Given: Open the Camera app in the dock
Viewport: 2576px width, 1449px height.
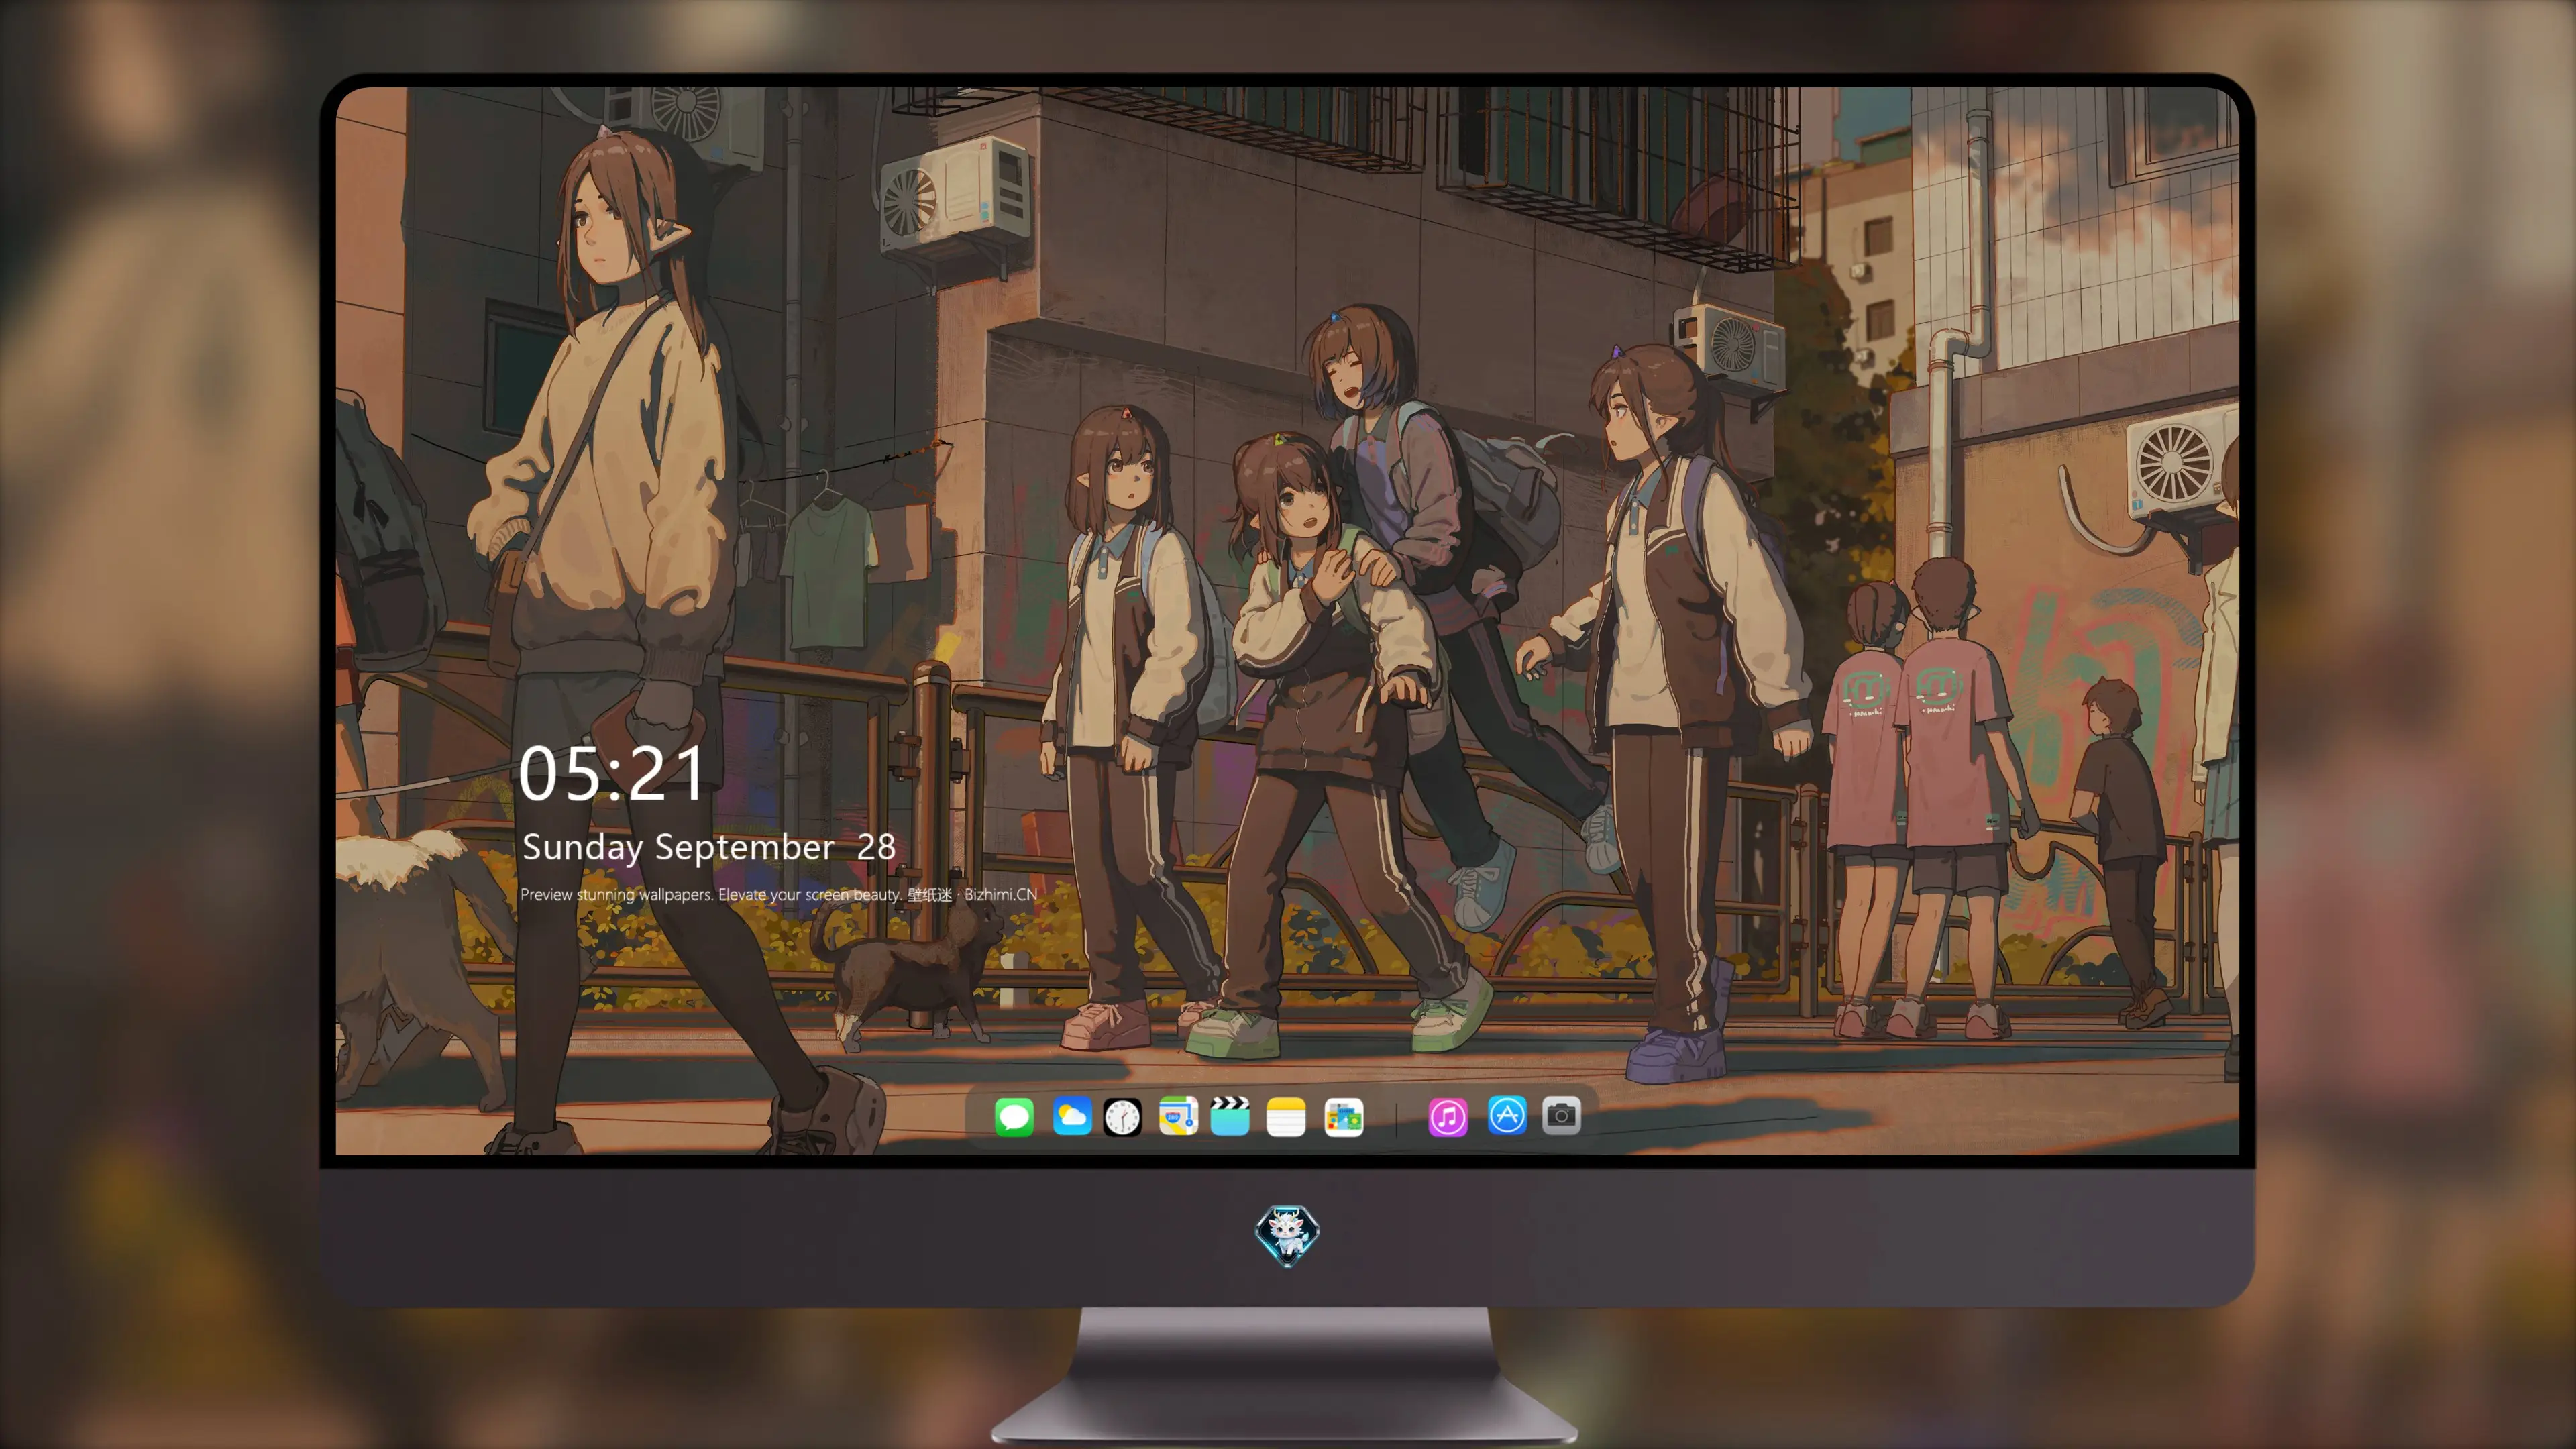Looking at the screenshot, I should tap(1561, 1115).
